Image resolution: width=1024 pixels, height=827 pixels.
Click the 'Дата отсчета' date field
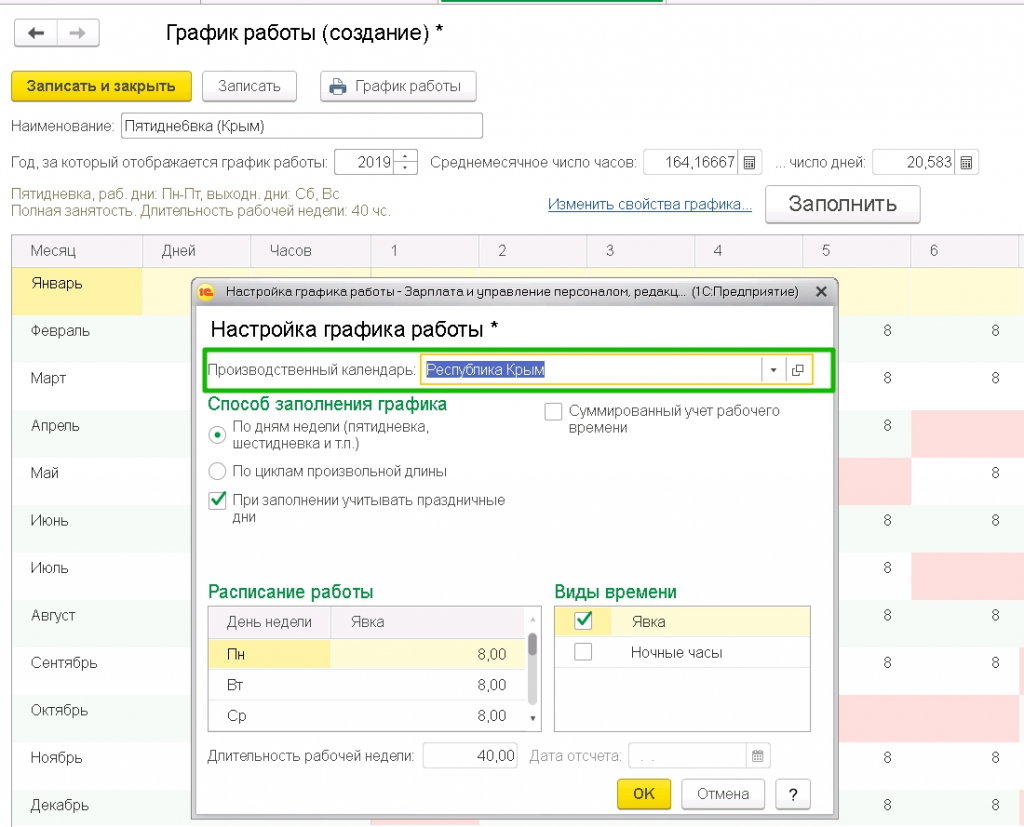click(x=687, y=756)
